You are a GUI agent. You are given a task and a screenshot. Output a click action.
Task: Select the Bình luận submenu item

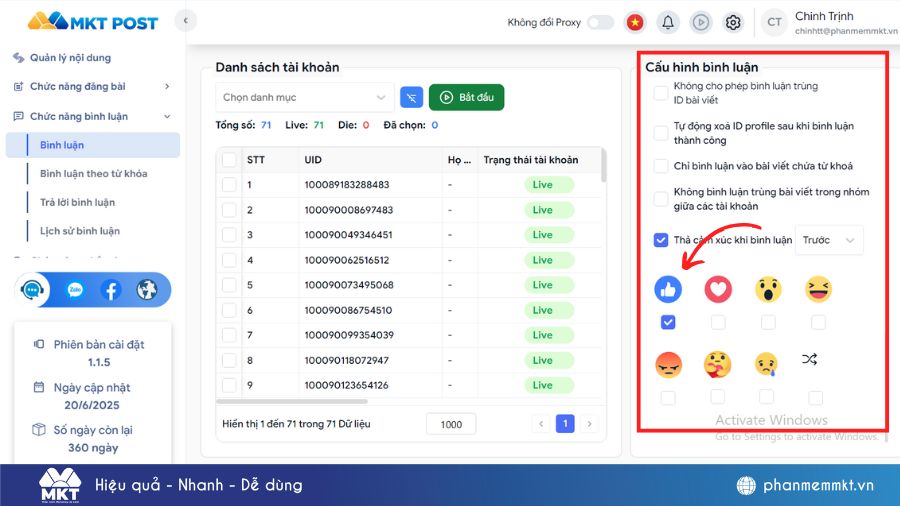pyautogui.click(x=93, y=145)
